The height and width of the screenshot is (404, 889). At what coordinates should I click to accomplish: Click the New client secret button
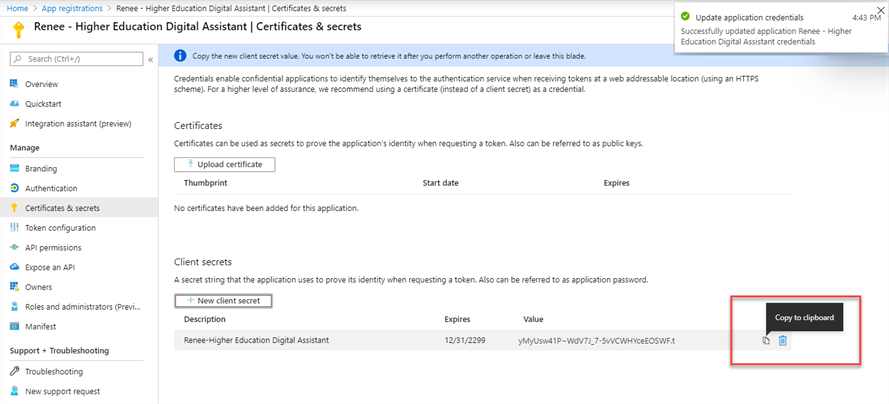pyautogui.click(x=223, y=301)
